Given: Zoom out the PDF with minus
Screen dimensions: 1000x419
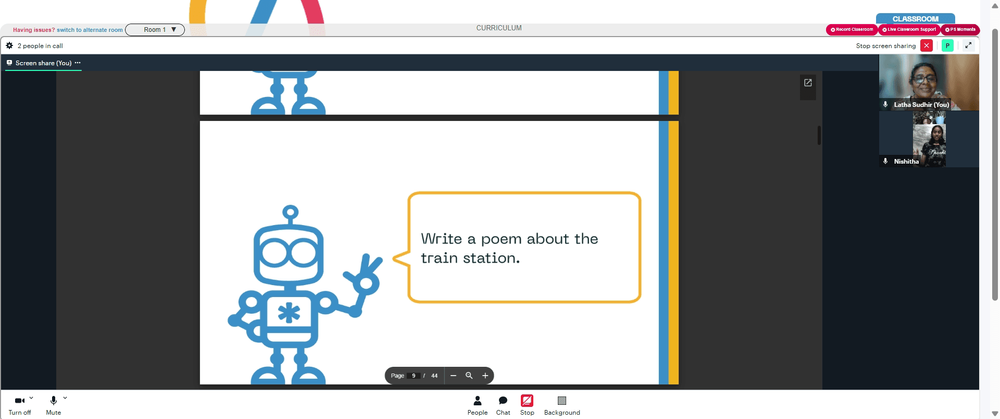Looking at the screenshot, I should 453,376.
